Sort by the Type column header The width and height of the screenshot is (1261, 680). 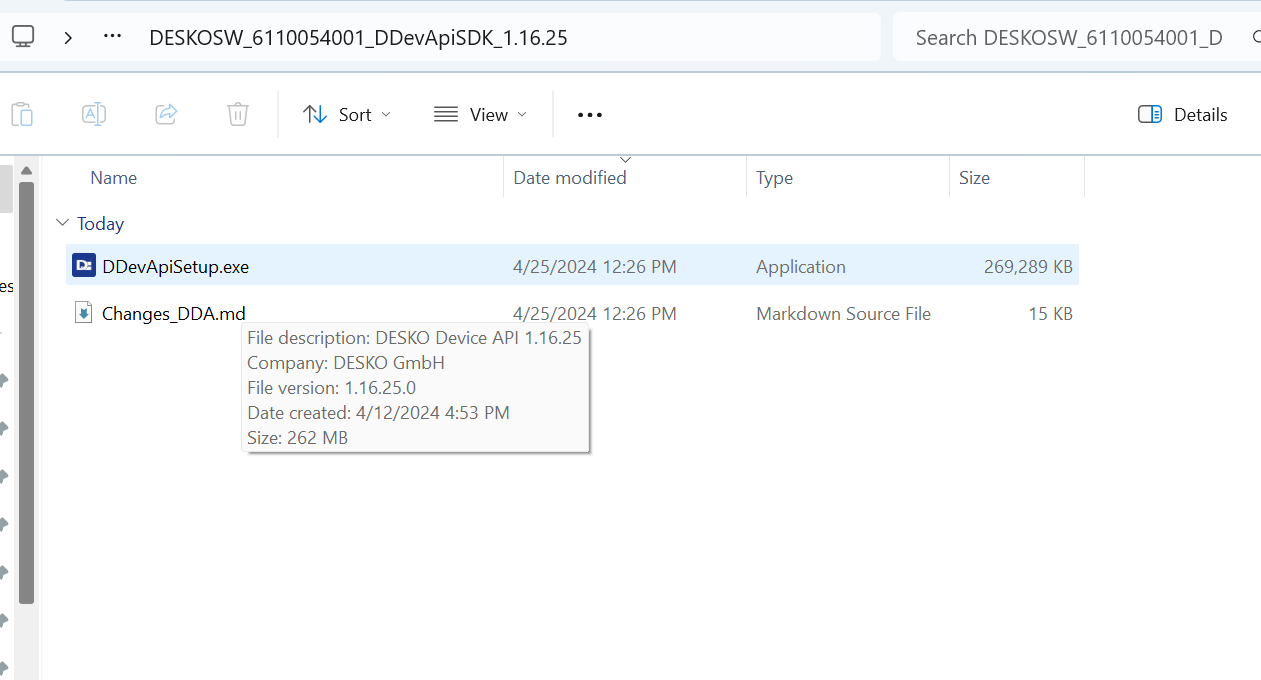tap(774, 178)
